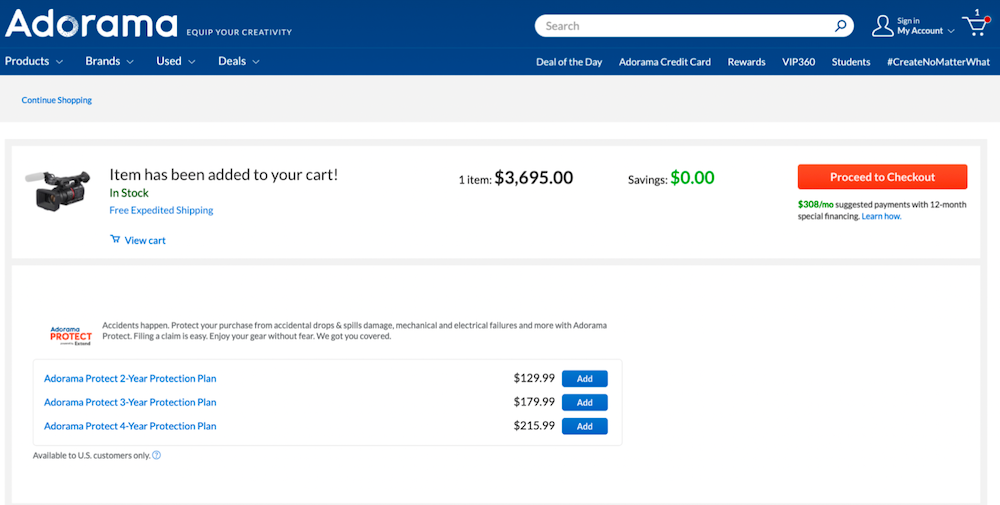Click the $0.00 savings amount
The image size is (1000, 505).
pyautogui.click(x=692, y=178)
